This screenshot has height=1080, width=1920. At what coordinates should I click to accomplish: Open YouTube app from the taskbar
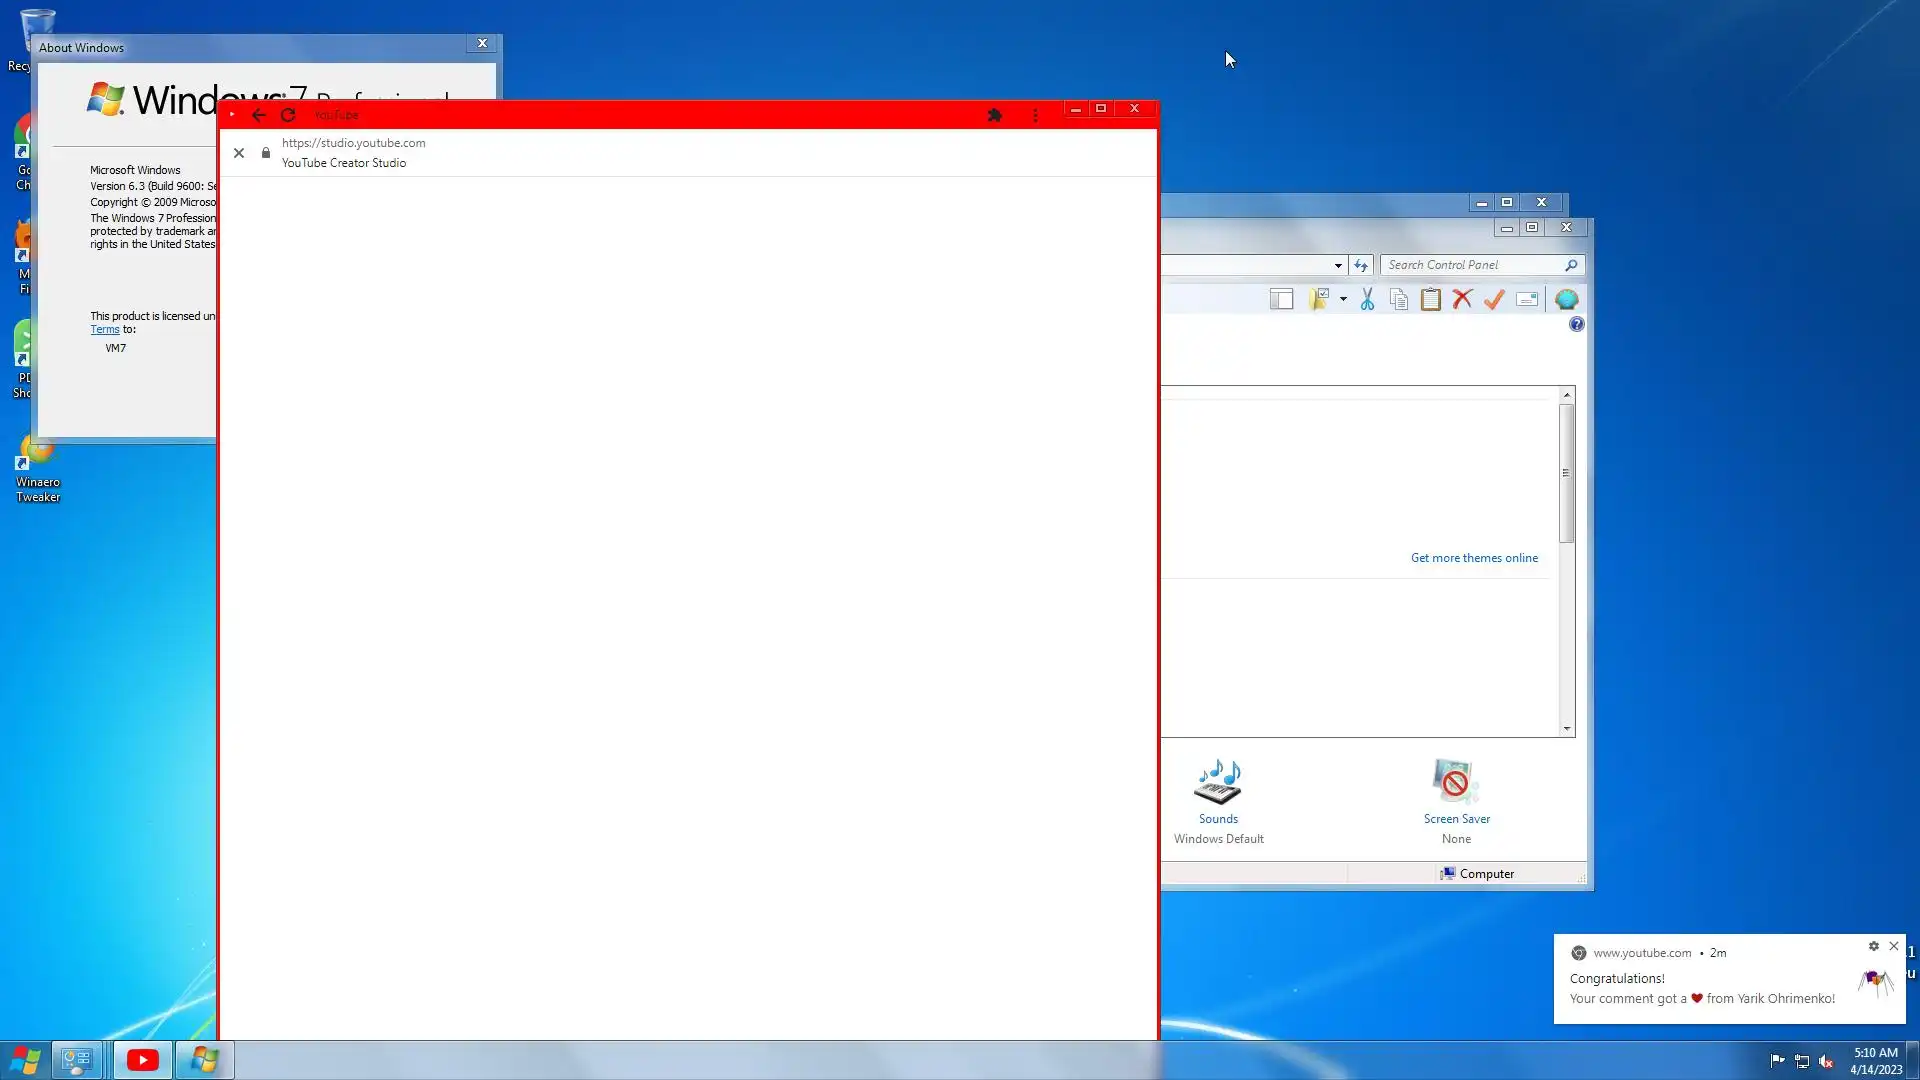(x=142, y=1060)
